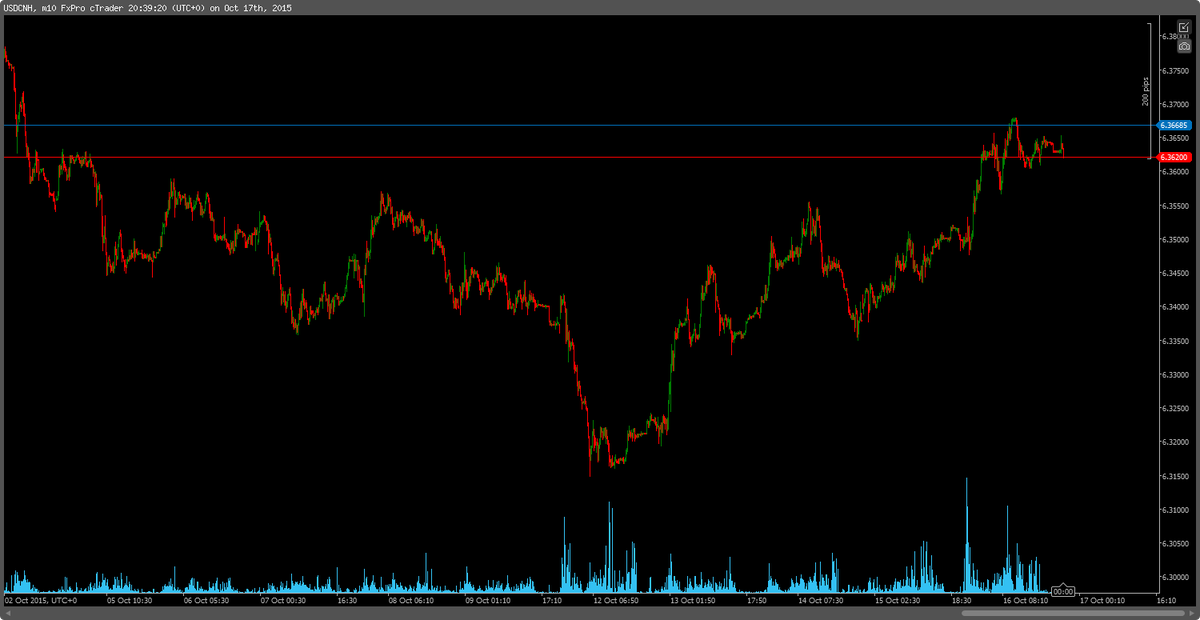Click the red horizontal price line on the chart
The image size is (1200, 620).
578,157
